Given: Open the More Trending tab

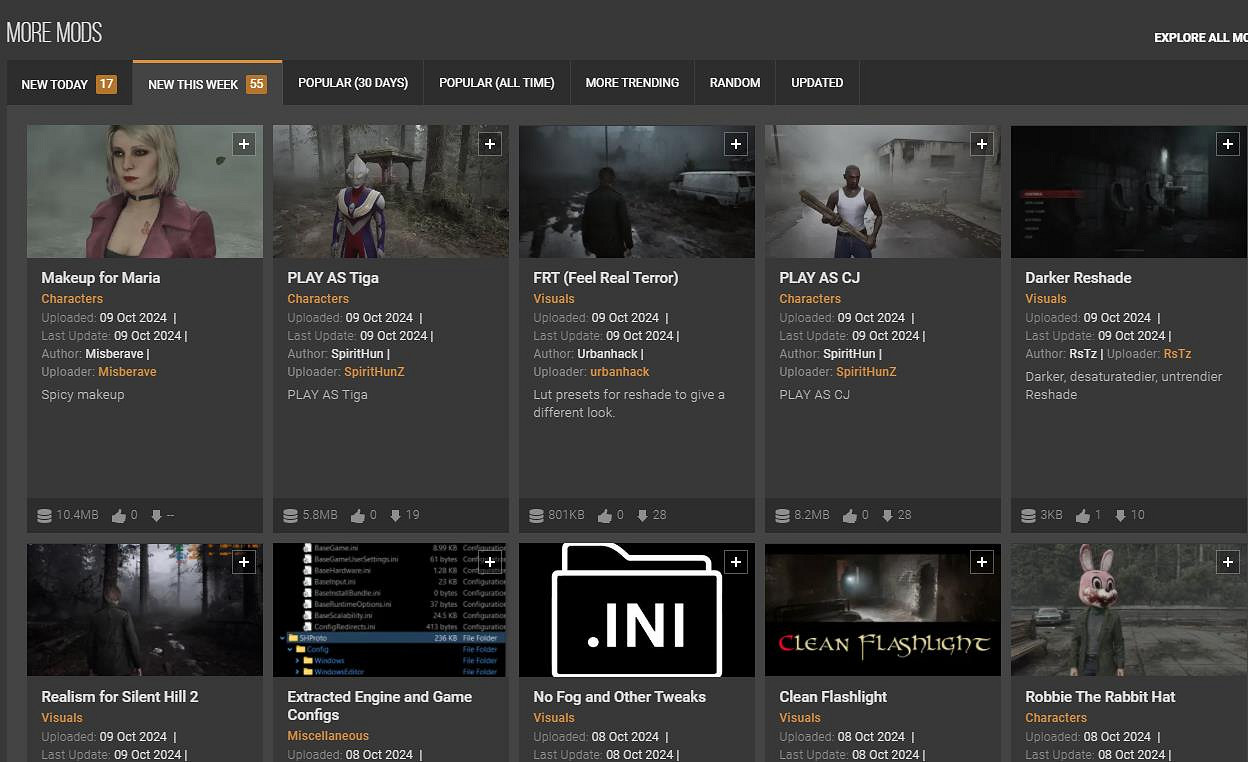Looking at the screenshot, I should 632,83.
